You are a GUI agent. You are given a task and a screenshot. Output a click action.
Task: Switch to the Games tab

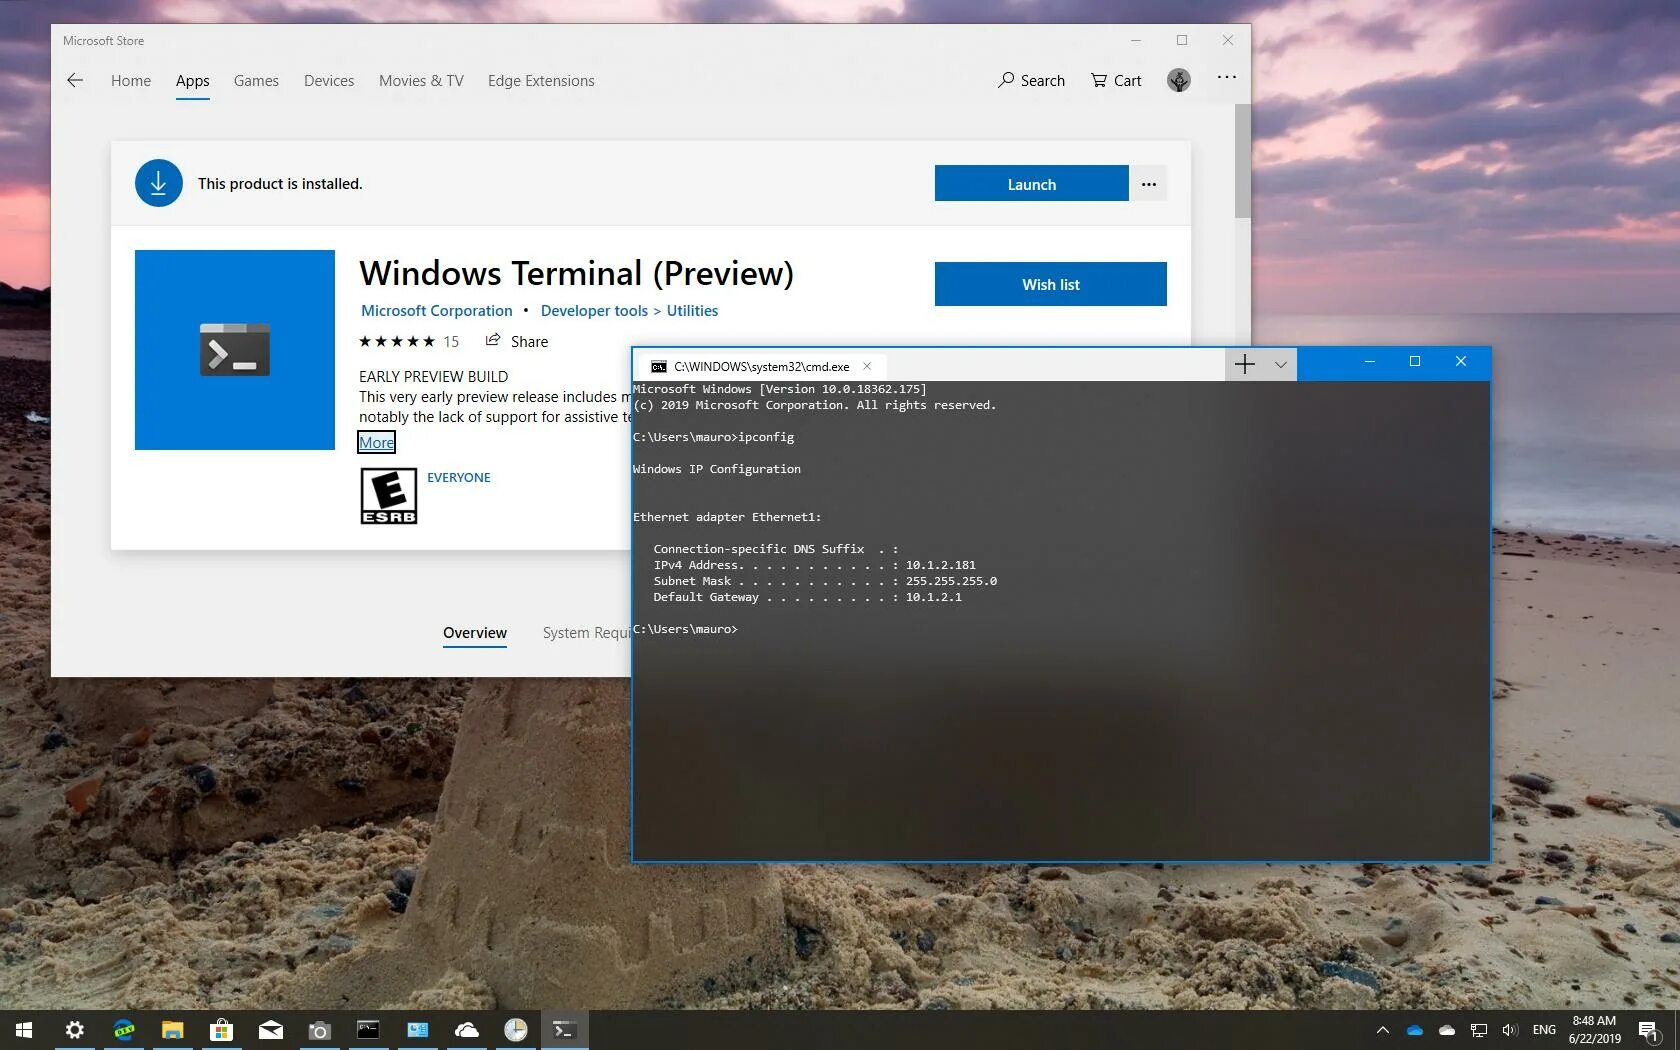(x=256, y=81)
